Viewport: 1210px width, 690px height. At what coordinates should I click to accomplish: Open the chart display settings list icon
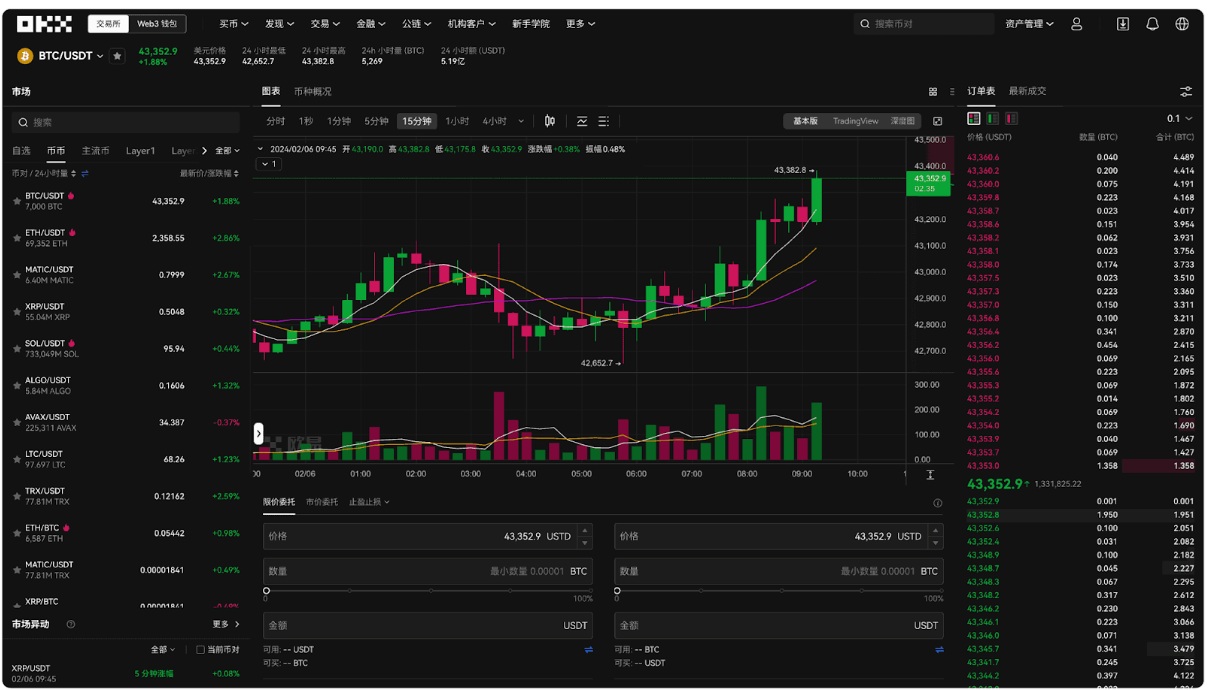coord(603,120)
